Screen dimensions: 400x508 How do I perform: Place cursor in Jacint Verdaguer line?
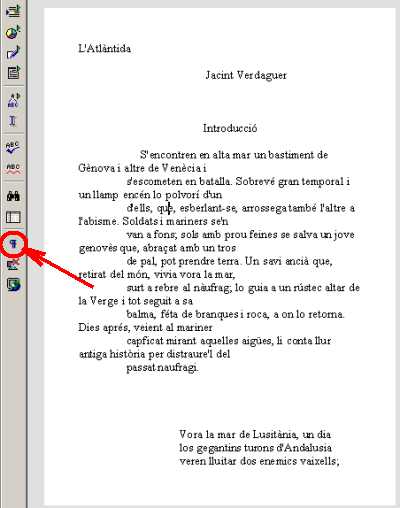(246, 75)
